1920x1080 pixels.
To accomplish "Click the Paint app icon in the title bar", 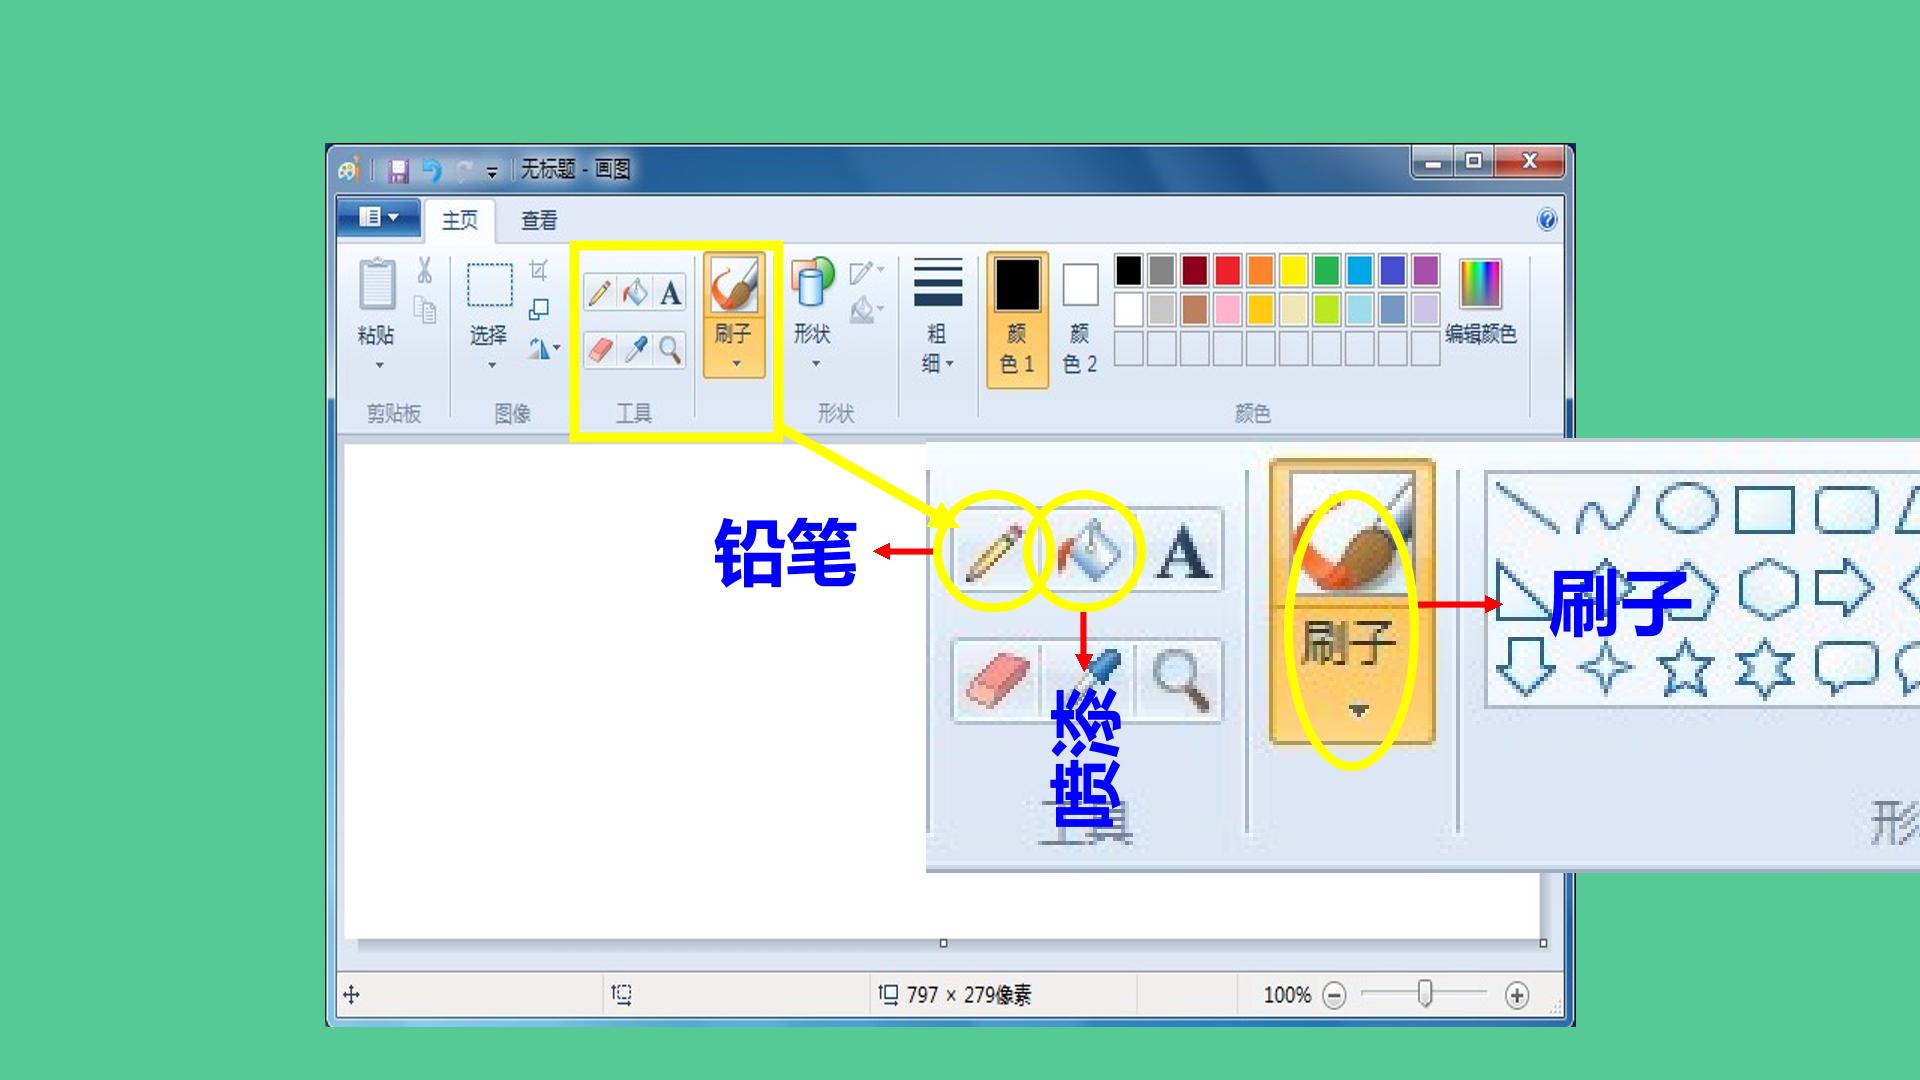I will coord(348,170).
